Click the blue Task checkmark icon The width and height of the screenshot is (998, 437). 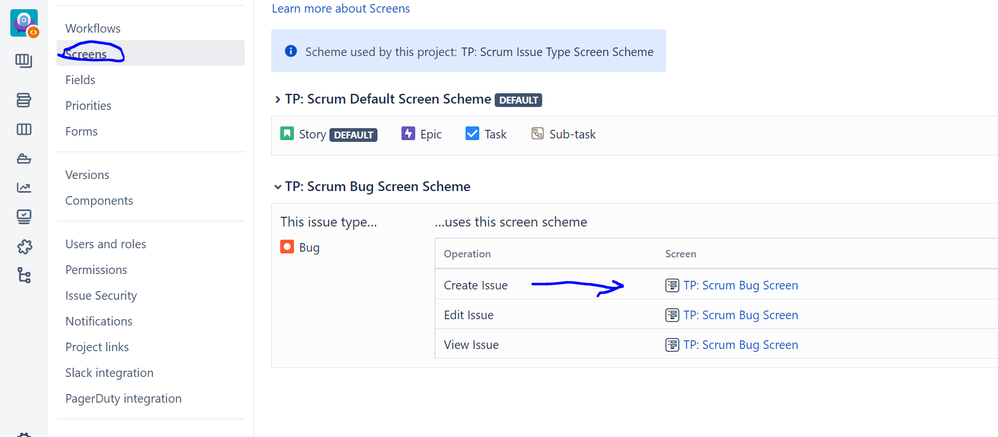point(472,134)
